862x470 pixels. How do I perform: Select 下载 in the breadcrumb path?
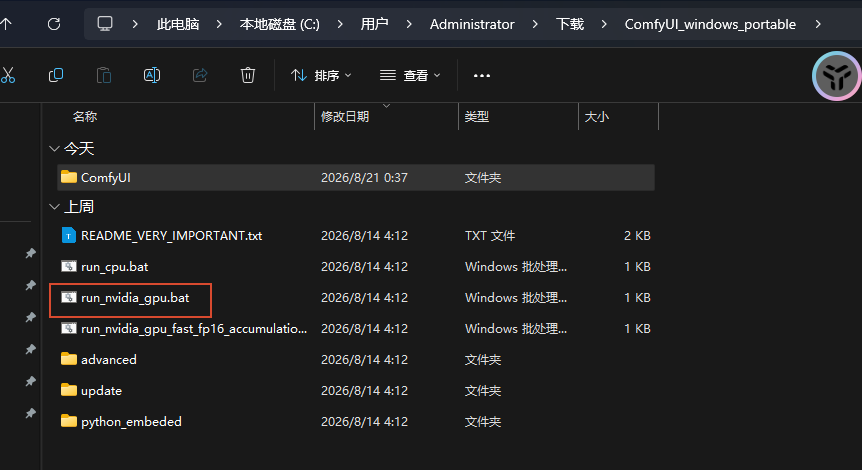pyautogui.click(x=570, y=24)
